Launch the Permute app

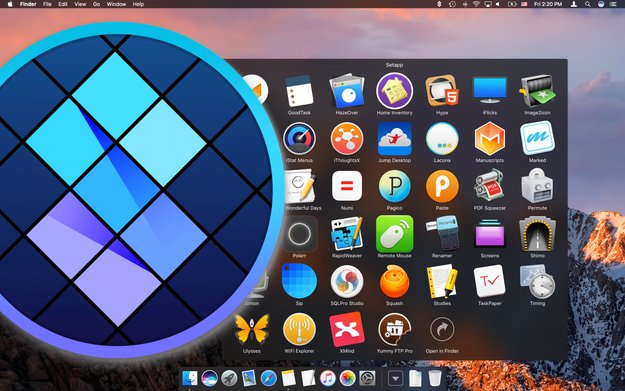537,186
